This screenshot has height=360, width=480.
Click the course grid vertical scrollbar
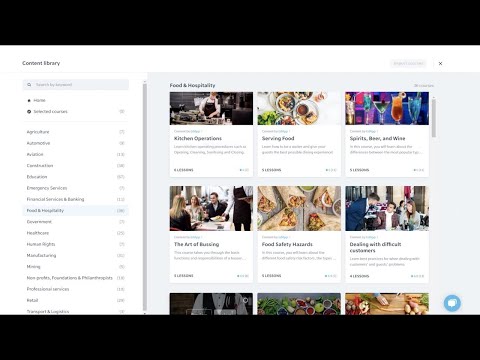[434, 118]
